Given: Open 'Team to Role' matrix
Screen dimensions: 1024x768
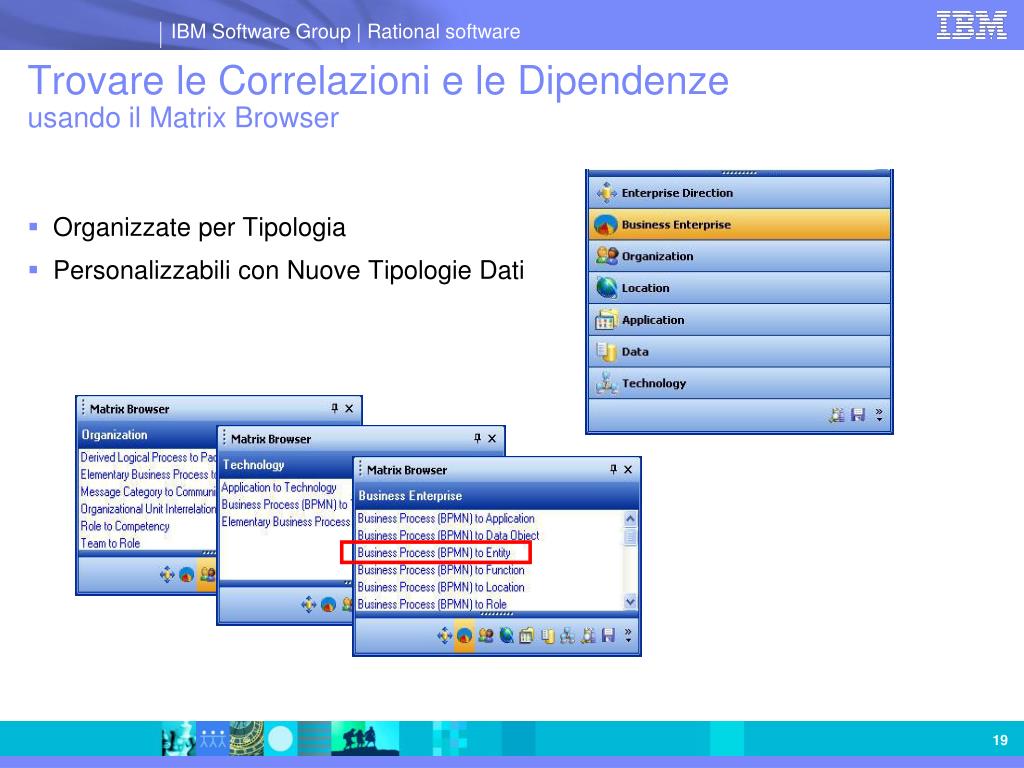Looking at the screenshot, I should (x=110, y=543).
